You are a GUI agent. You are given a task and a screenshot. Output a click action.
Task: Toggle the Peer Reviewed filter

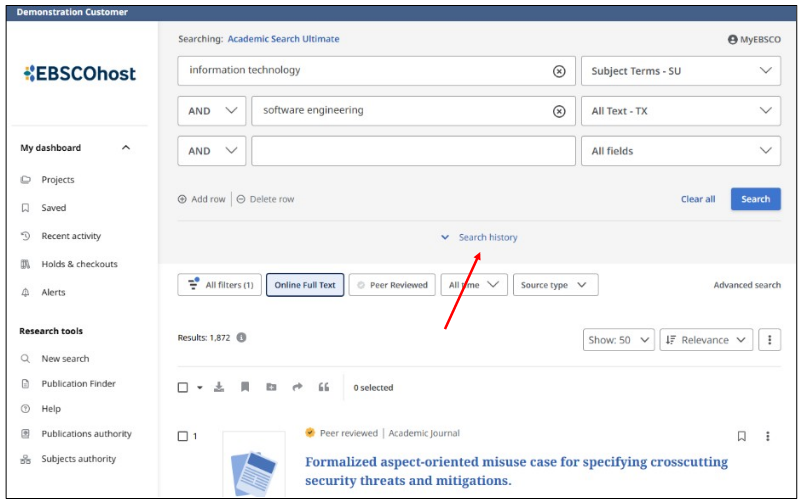392,285
